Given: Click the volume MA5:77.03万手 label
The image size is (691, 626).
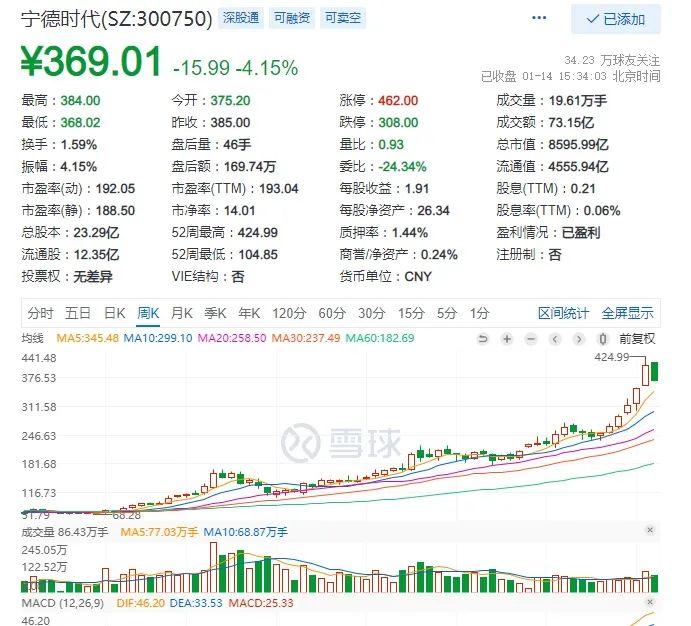Looking at the screenshot, I should (x=159, y=532).
